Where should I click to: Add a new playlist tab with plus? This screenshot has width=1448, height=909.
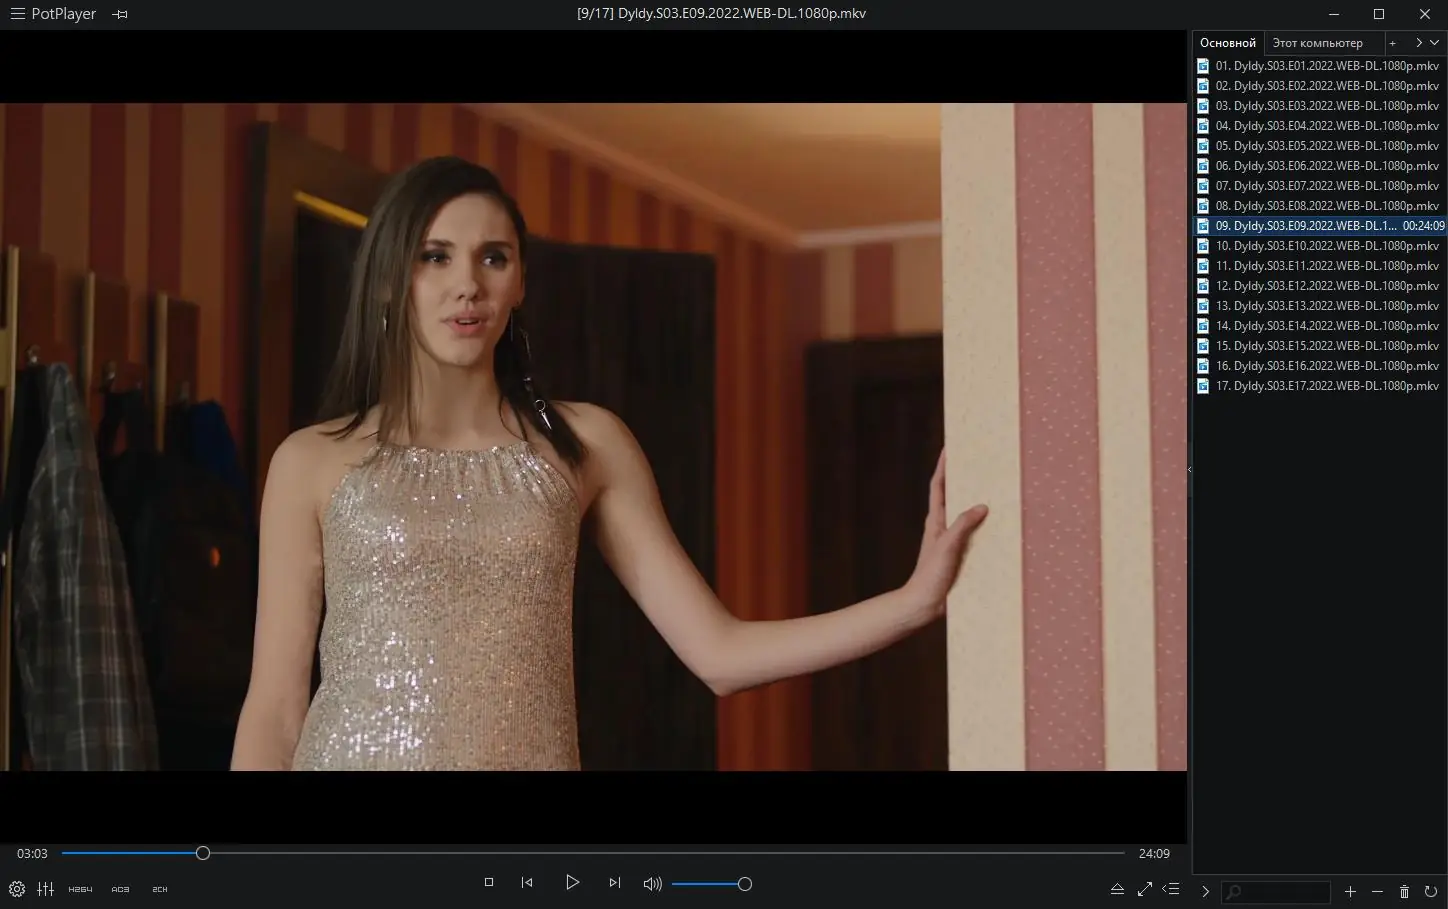pos(1392,43)
